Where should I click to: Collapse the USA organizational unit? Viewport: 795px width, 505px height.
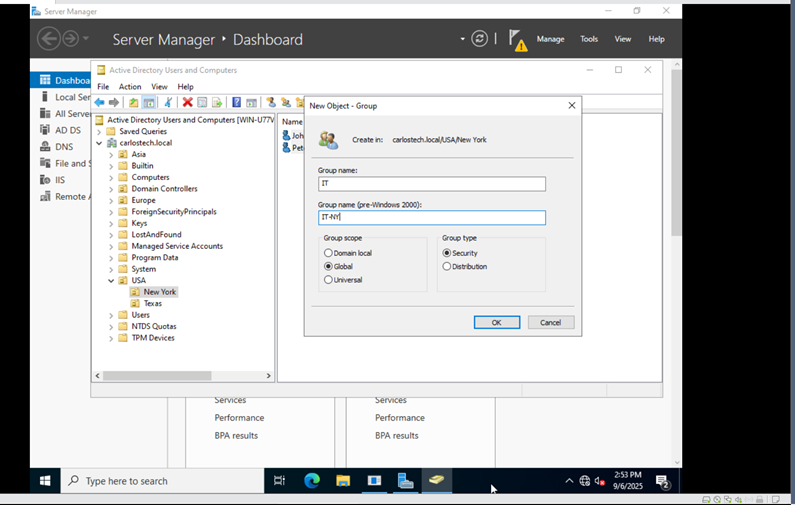(x=111, y=281)
